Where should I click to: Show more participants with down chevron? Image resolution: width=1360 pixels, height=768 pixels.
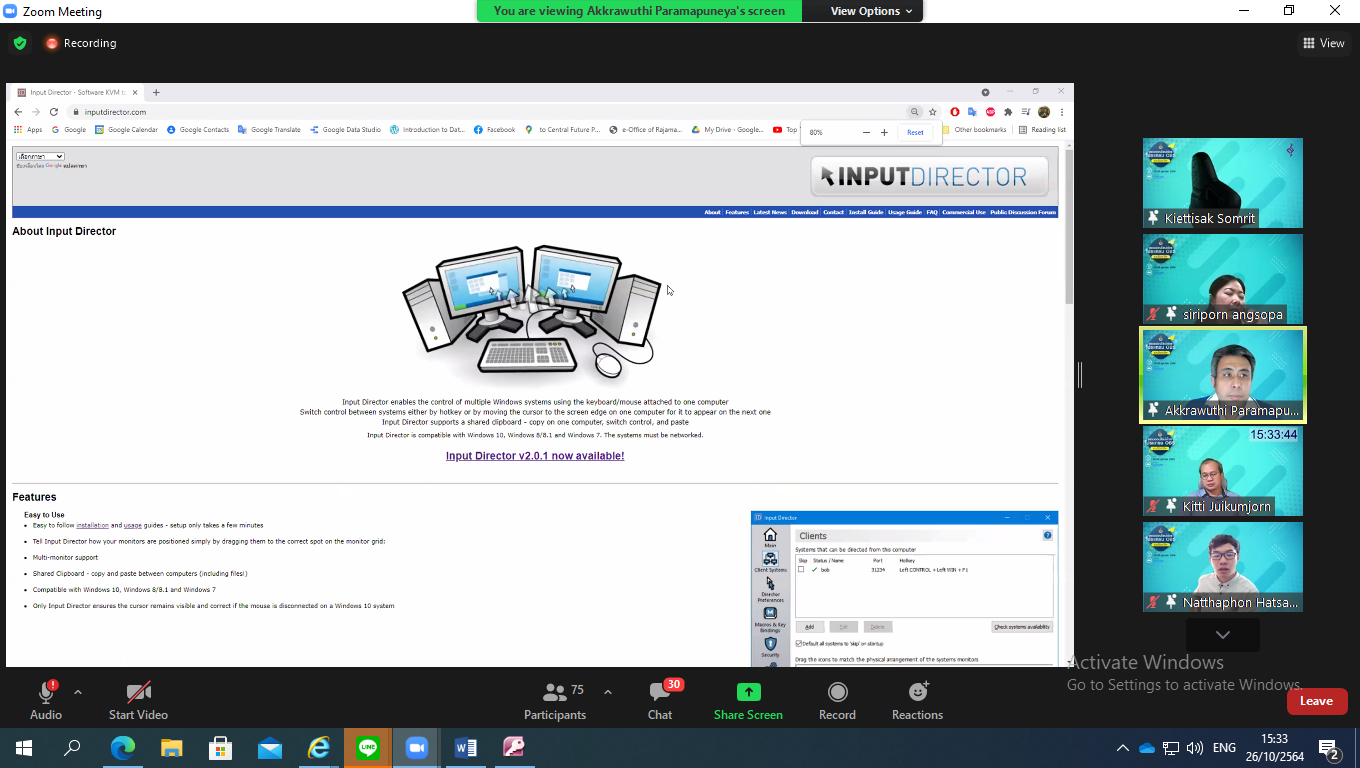1223,635
